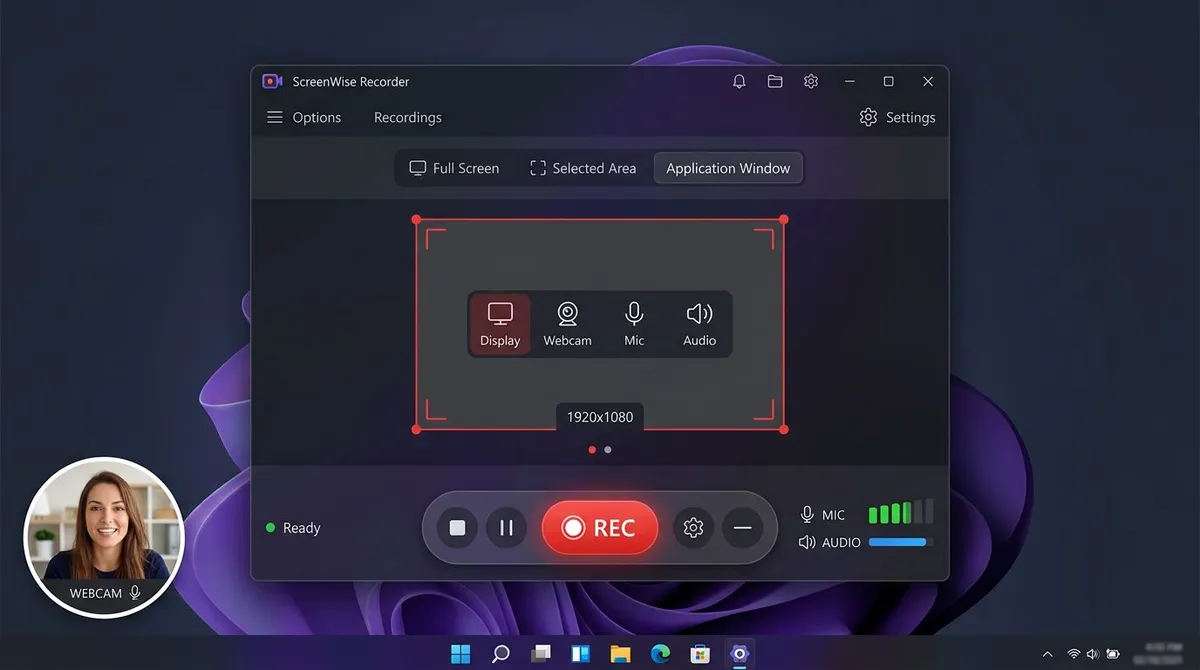Select Full Screen capture mode
Viewport: 1200px width, 670px height.
click(x=454, y=168)
